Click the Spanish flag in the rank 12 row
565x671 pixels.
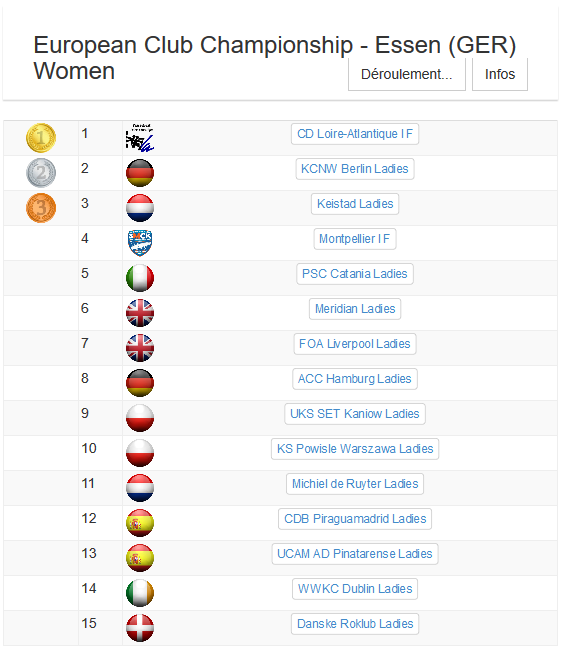point(140,523)
